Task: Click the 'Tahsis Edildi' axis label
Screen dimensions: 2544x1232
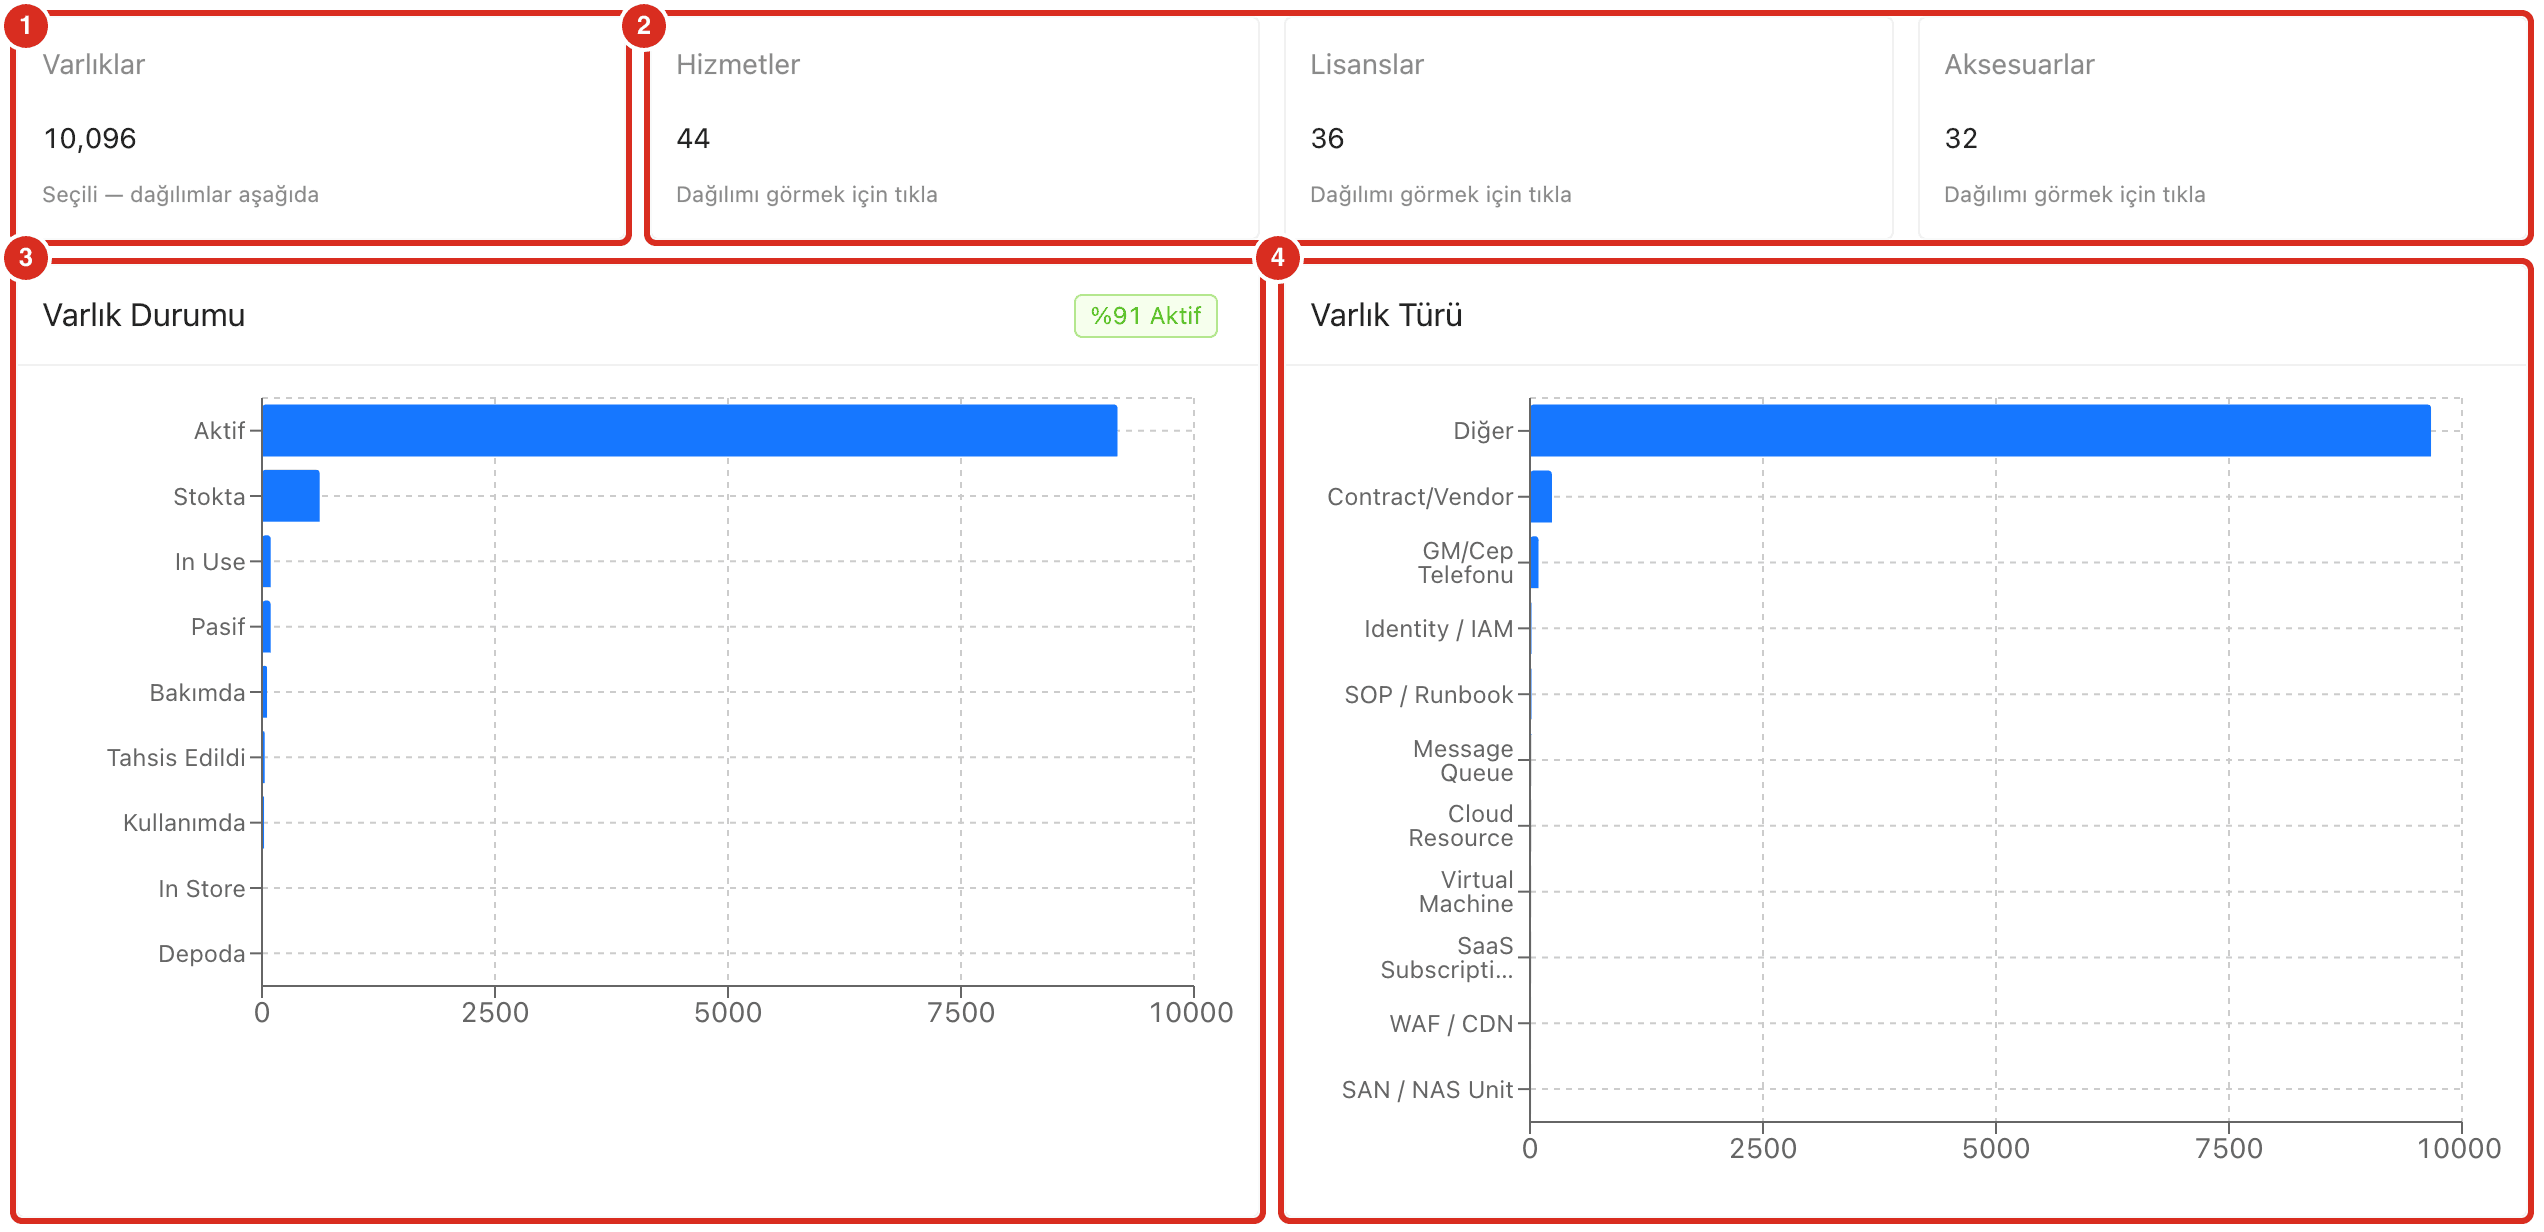Action: (176, 758)
